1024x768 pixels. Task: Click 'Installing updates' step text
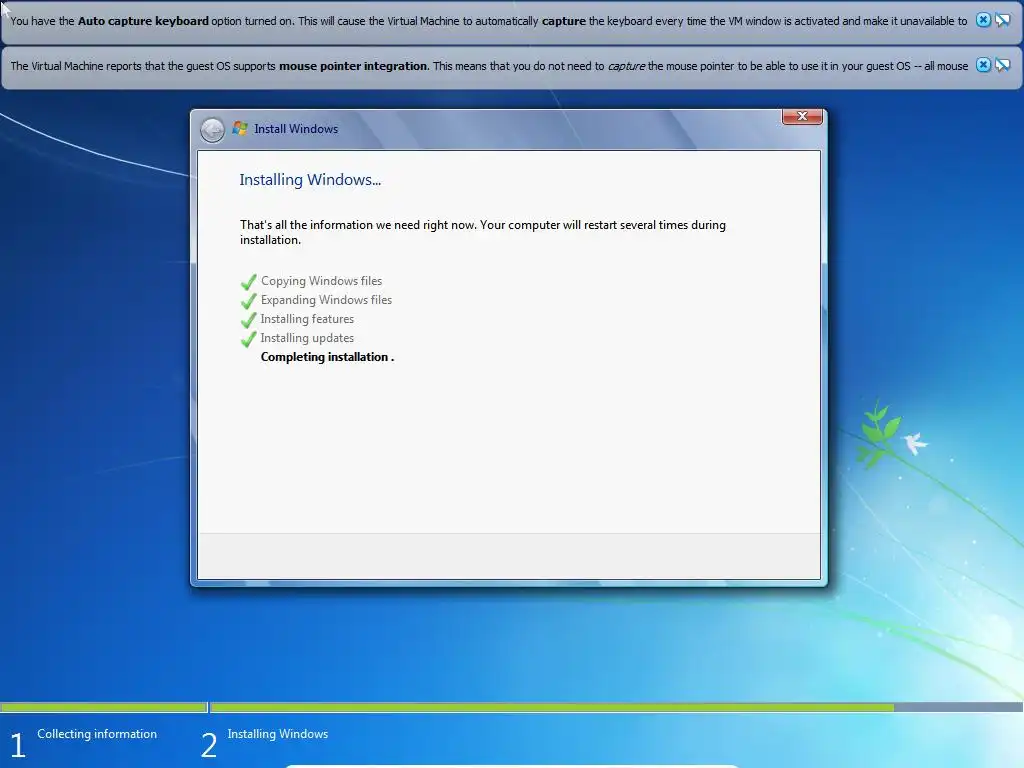click(x=307, y=338)
